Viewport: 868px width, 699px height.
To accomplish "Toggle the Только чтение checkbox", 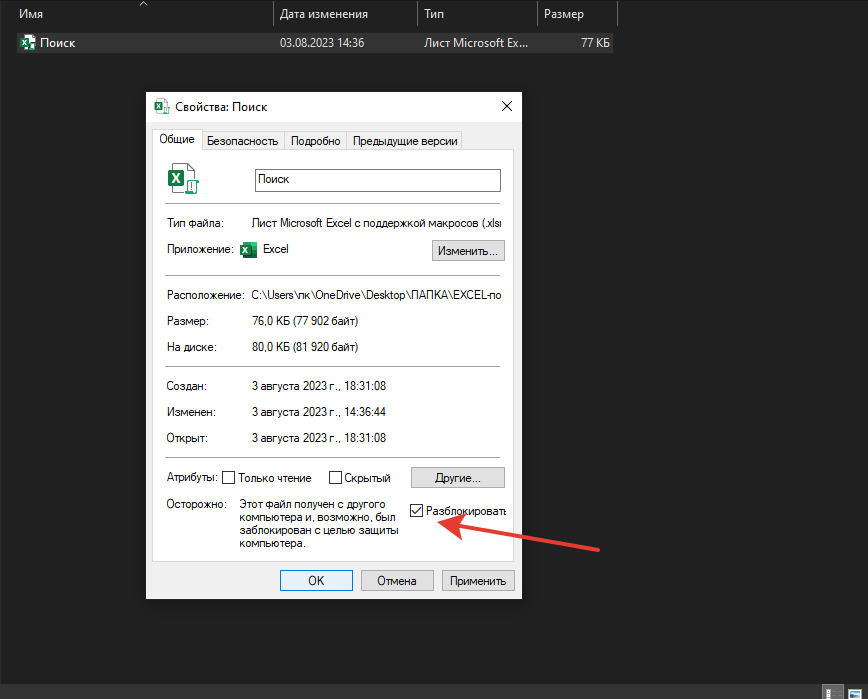I will click(229, 478).
